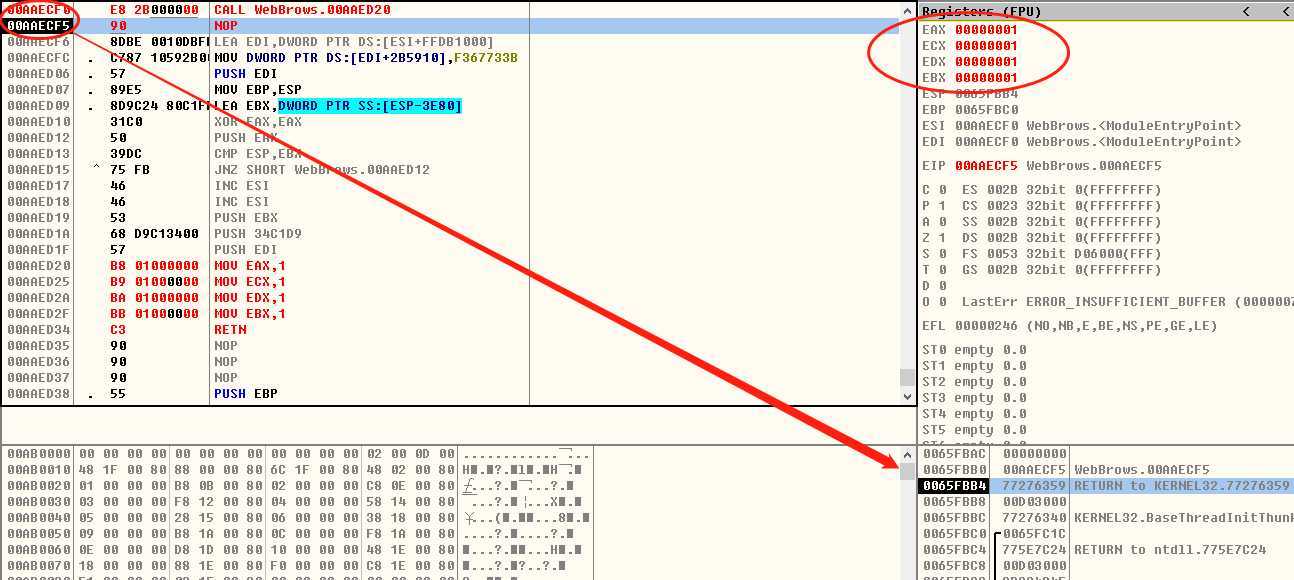Viewport: 1294px width, 580px height.
Task: Select the Z flag DS segment line
Action: 1041,238
